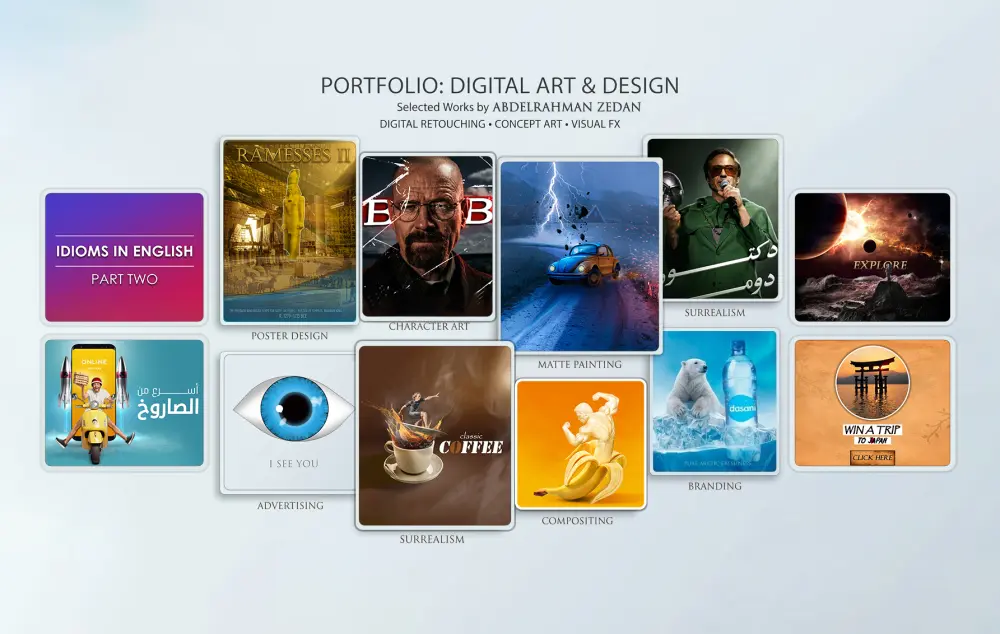1000x634 pixels.
Task: Select the muscular banana compositing image
Action: 580,444
